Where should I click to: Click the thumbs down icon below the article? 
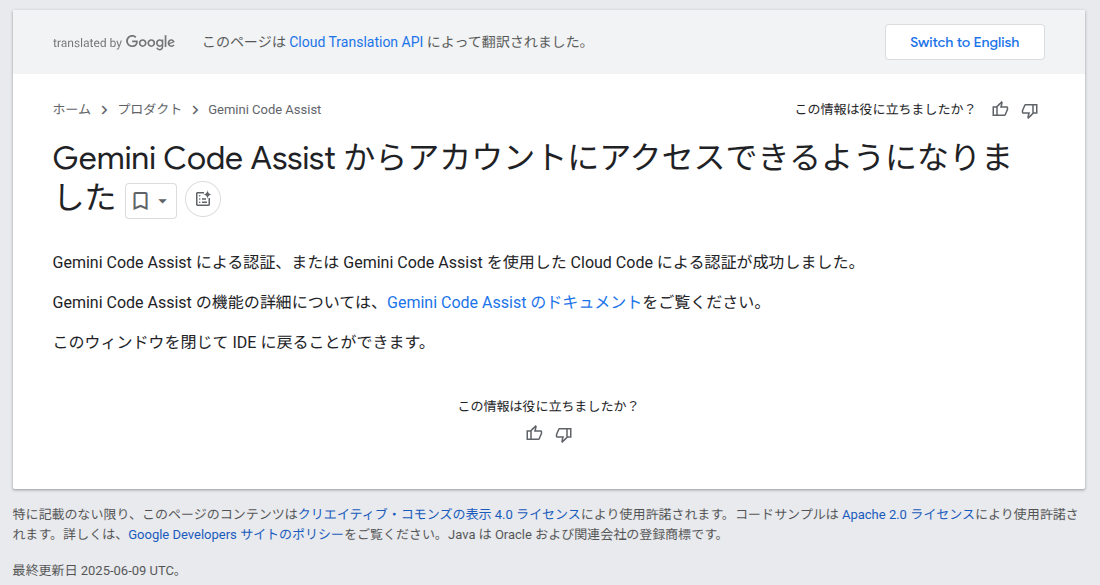[563, 434]
